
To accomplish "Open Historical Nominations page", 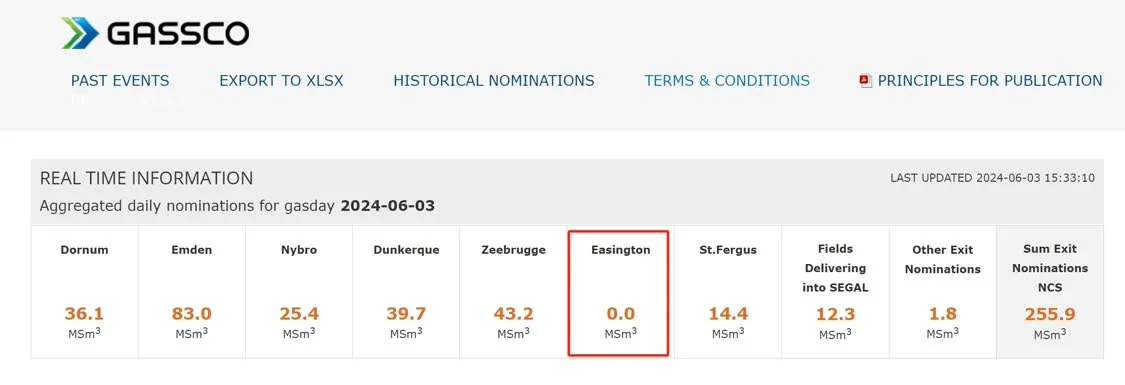I will coord(494,81).
